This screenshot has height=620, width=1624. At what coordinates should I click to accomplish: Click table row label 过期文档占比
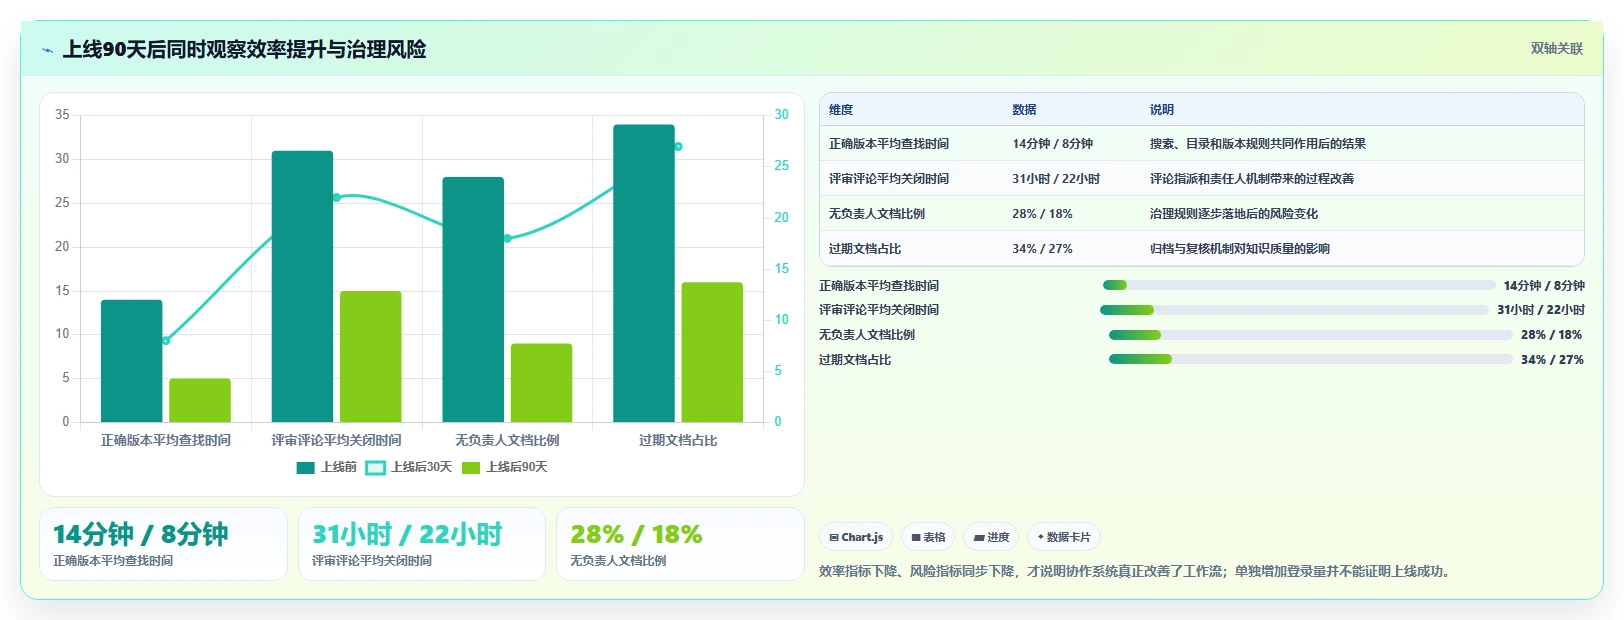click(865, 249)
